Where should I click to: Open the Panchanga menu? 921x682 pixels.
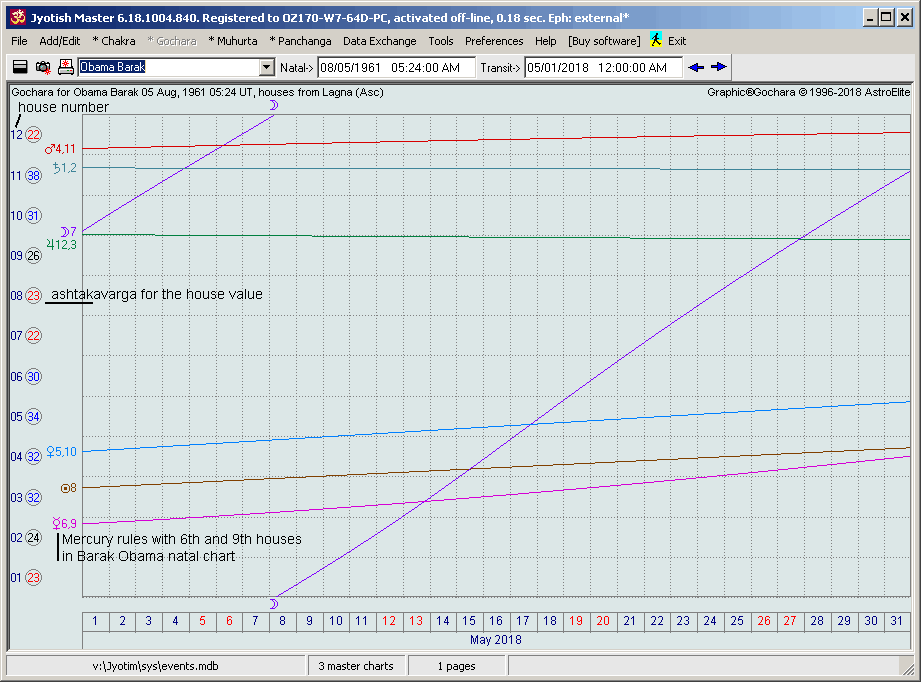300,41
